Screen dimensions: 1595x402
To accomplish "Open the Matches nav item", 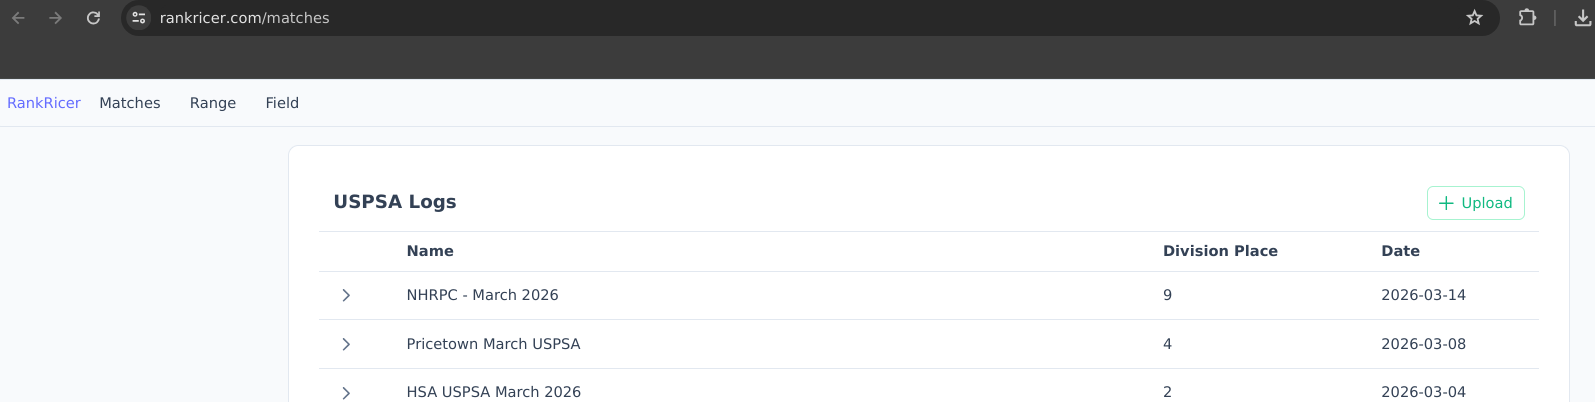I will click(x=130, y=103).
